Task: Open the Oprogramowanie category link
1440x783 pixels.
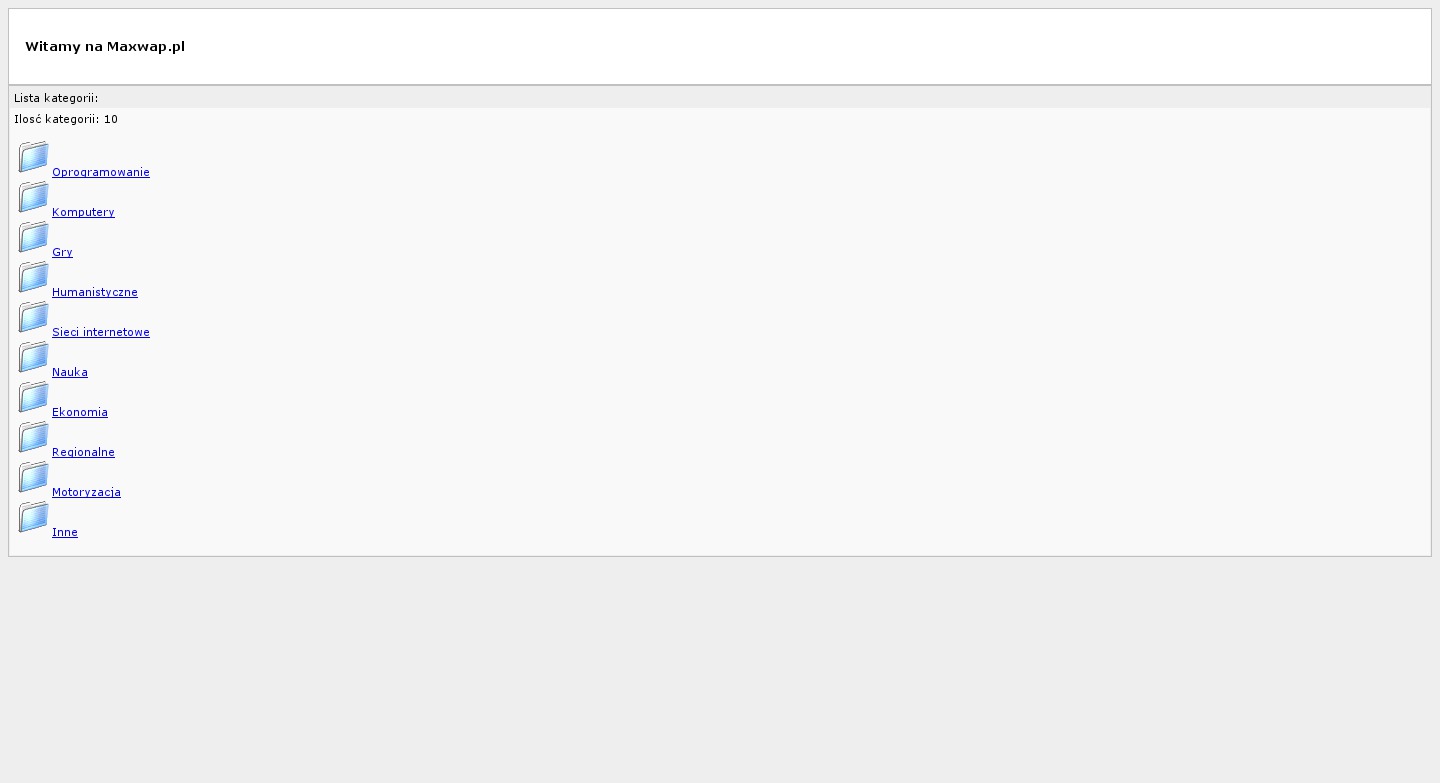Action: click(101, 172)
